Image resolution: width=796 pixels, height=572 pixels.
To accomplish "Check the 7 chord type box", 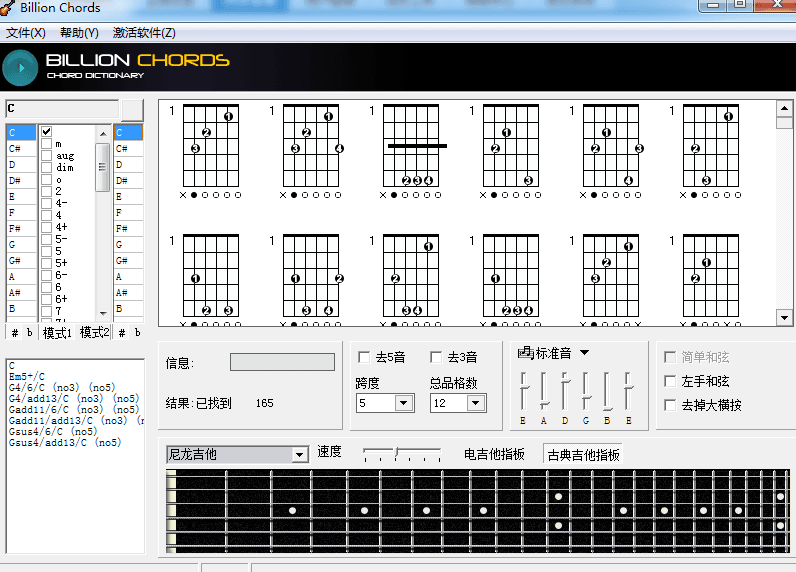I will tap(47, 311).
